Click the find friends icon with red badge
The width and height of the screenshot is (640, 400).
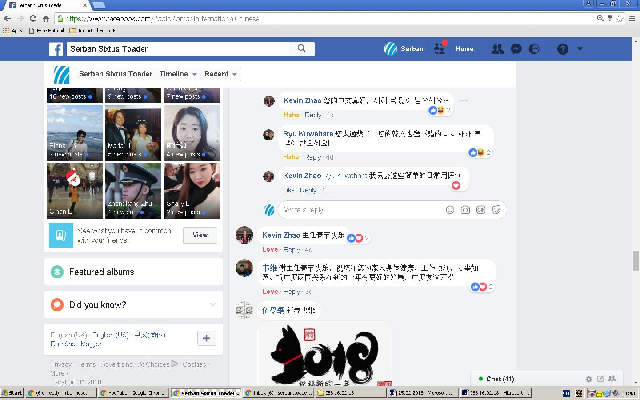440,48
